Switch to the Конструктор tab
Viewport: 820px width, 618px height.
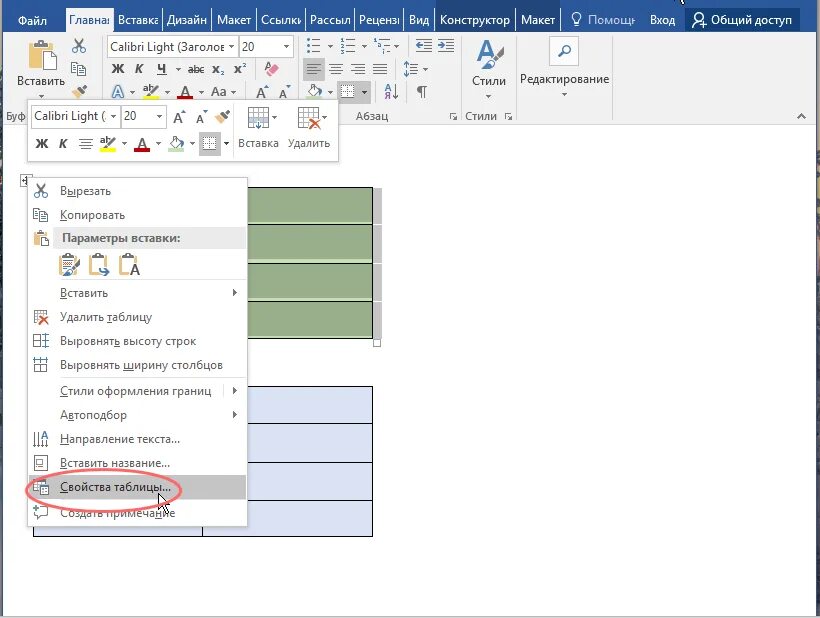(x=474, y=20)
